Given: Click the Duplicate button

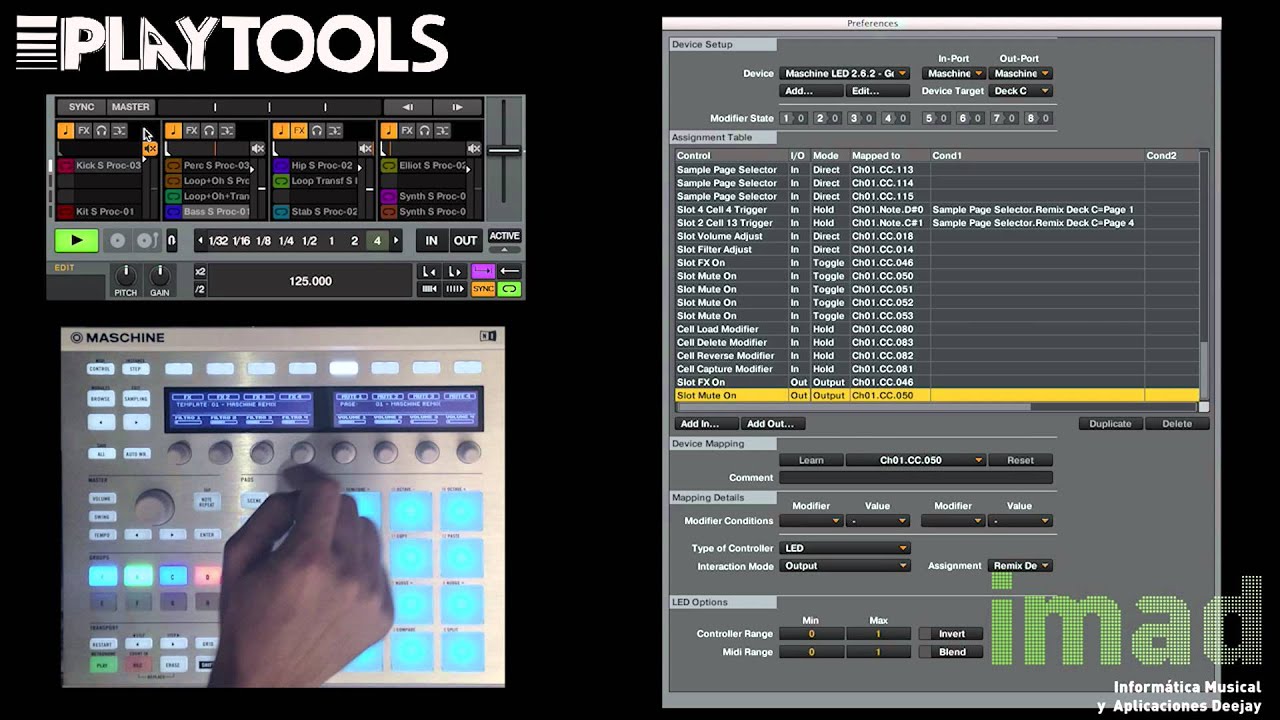Looking at the screenshot, I should 1110,424.
